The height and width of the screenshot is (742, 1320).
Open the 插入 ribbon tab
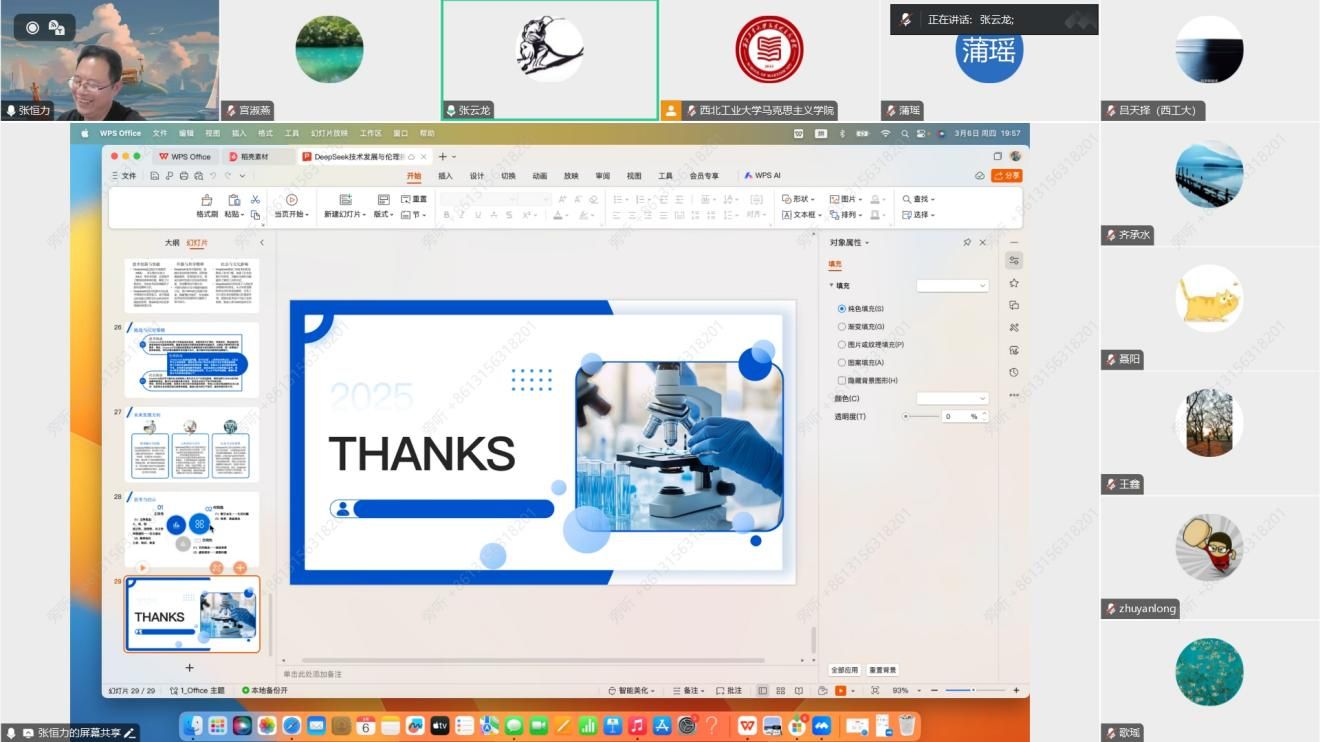445,176
